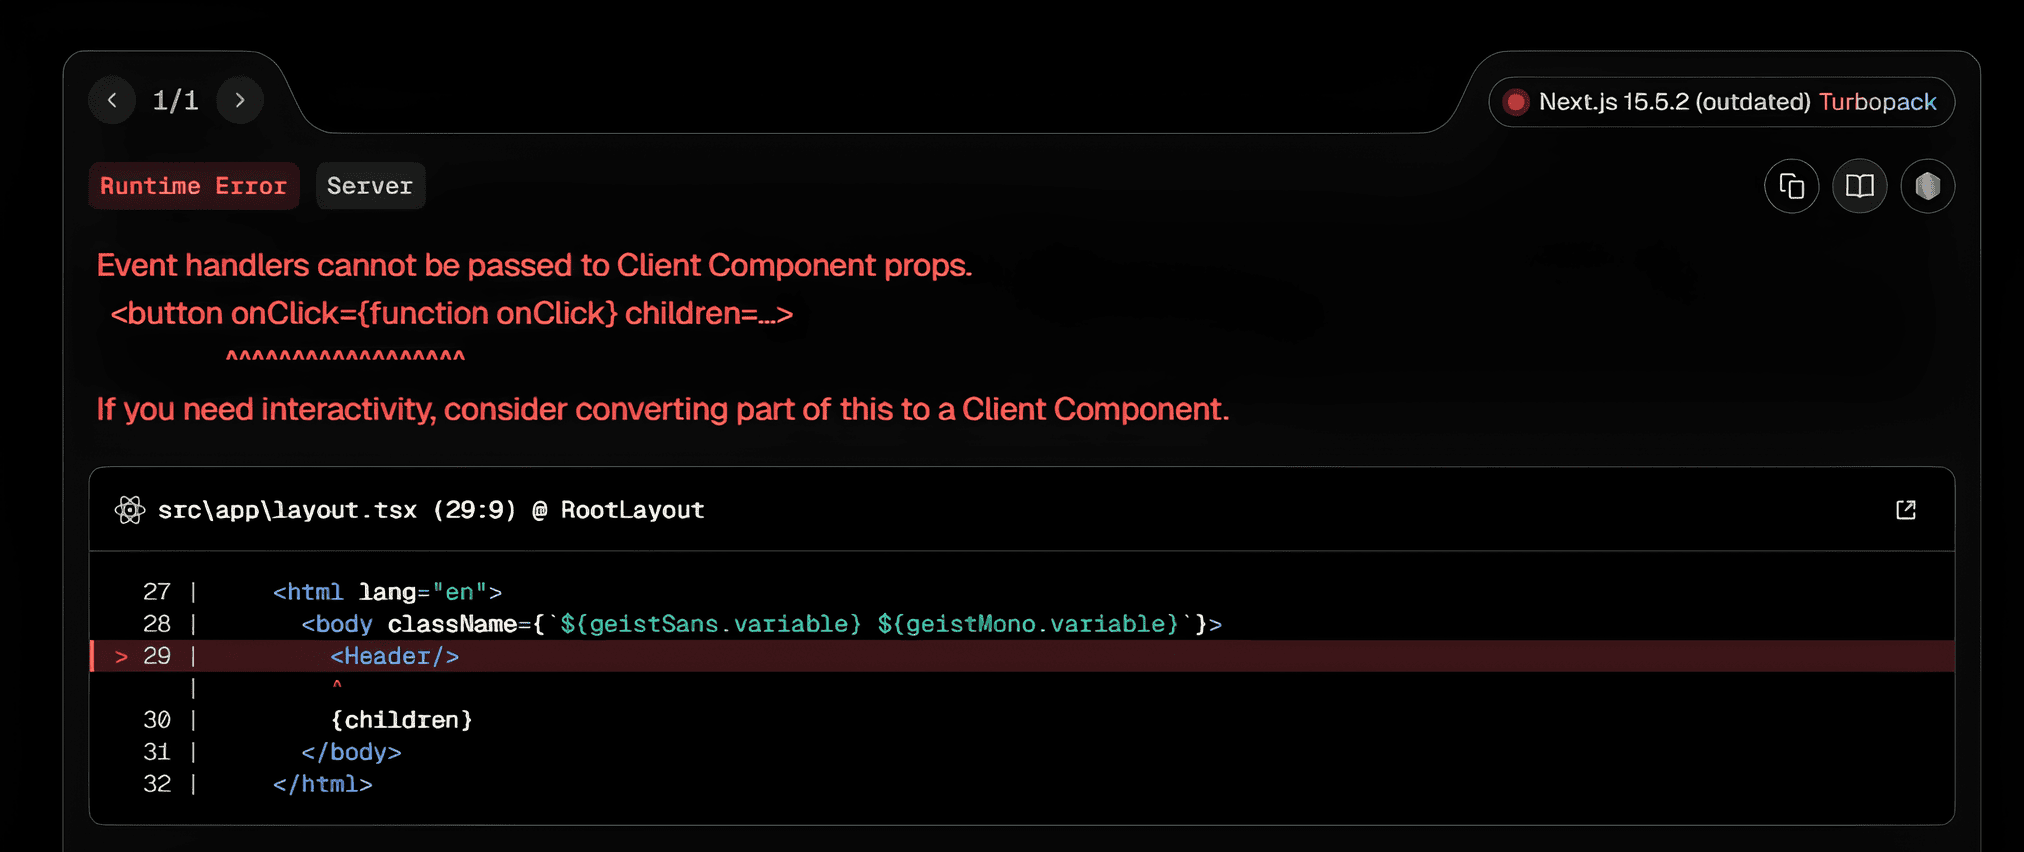
Task: Click the Runtime Error label
Action: point(193,186)
